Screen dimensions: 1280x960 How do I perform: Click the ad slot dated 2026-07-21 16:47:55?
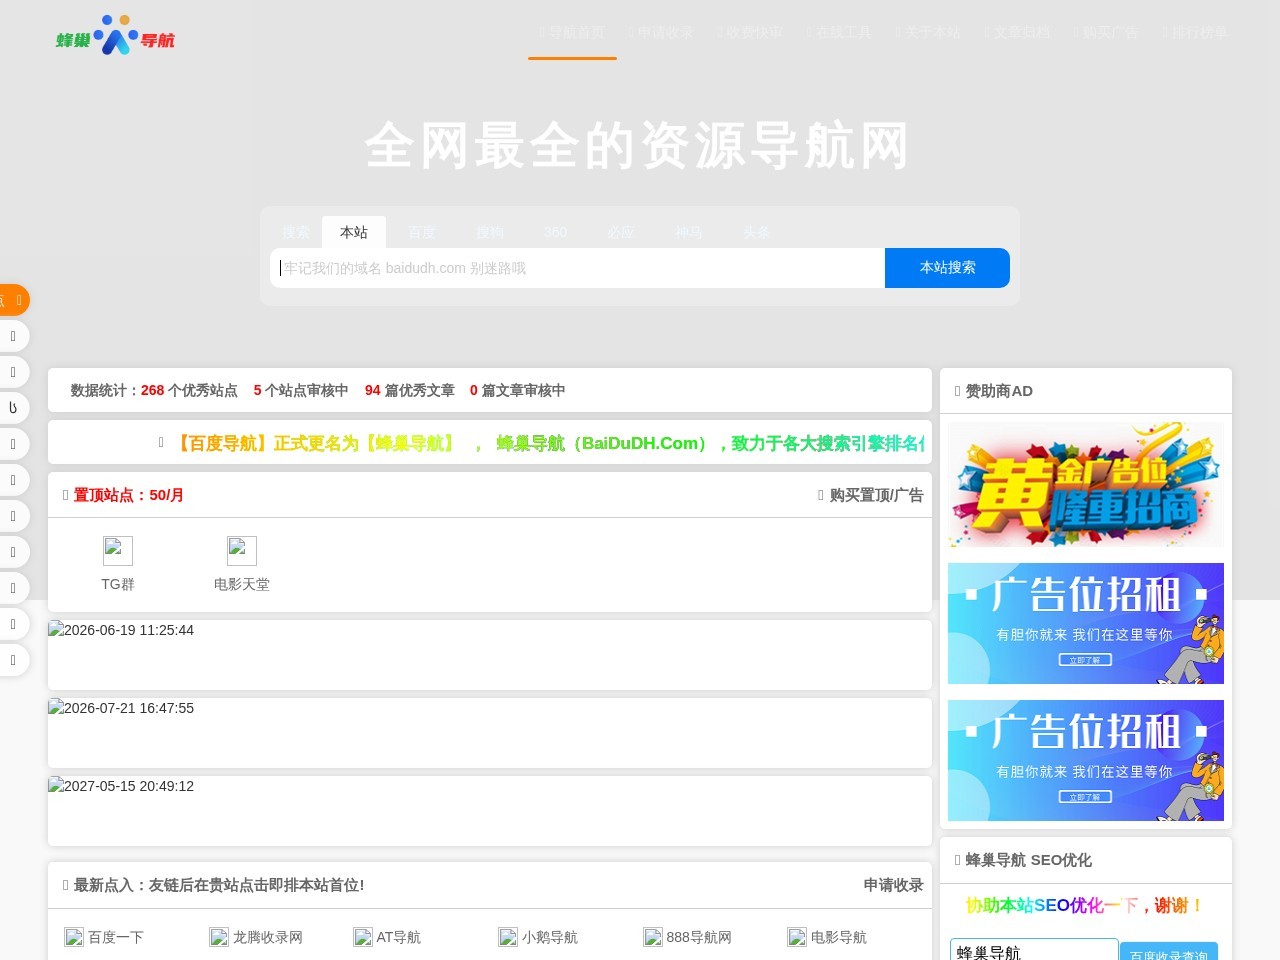coord(490,733)
